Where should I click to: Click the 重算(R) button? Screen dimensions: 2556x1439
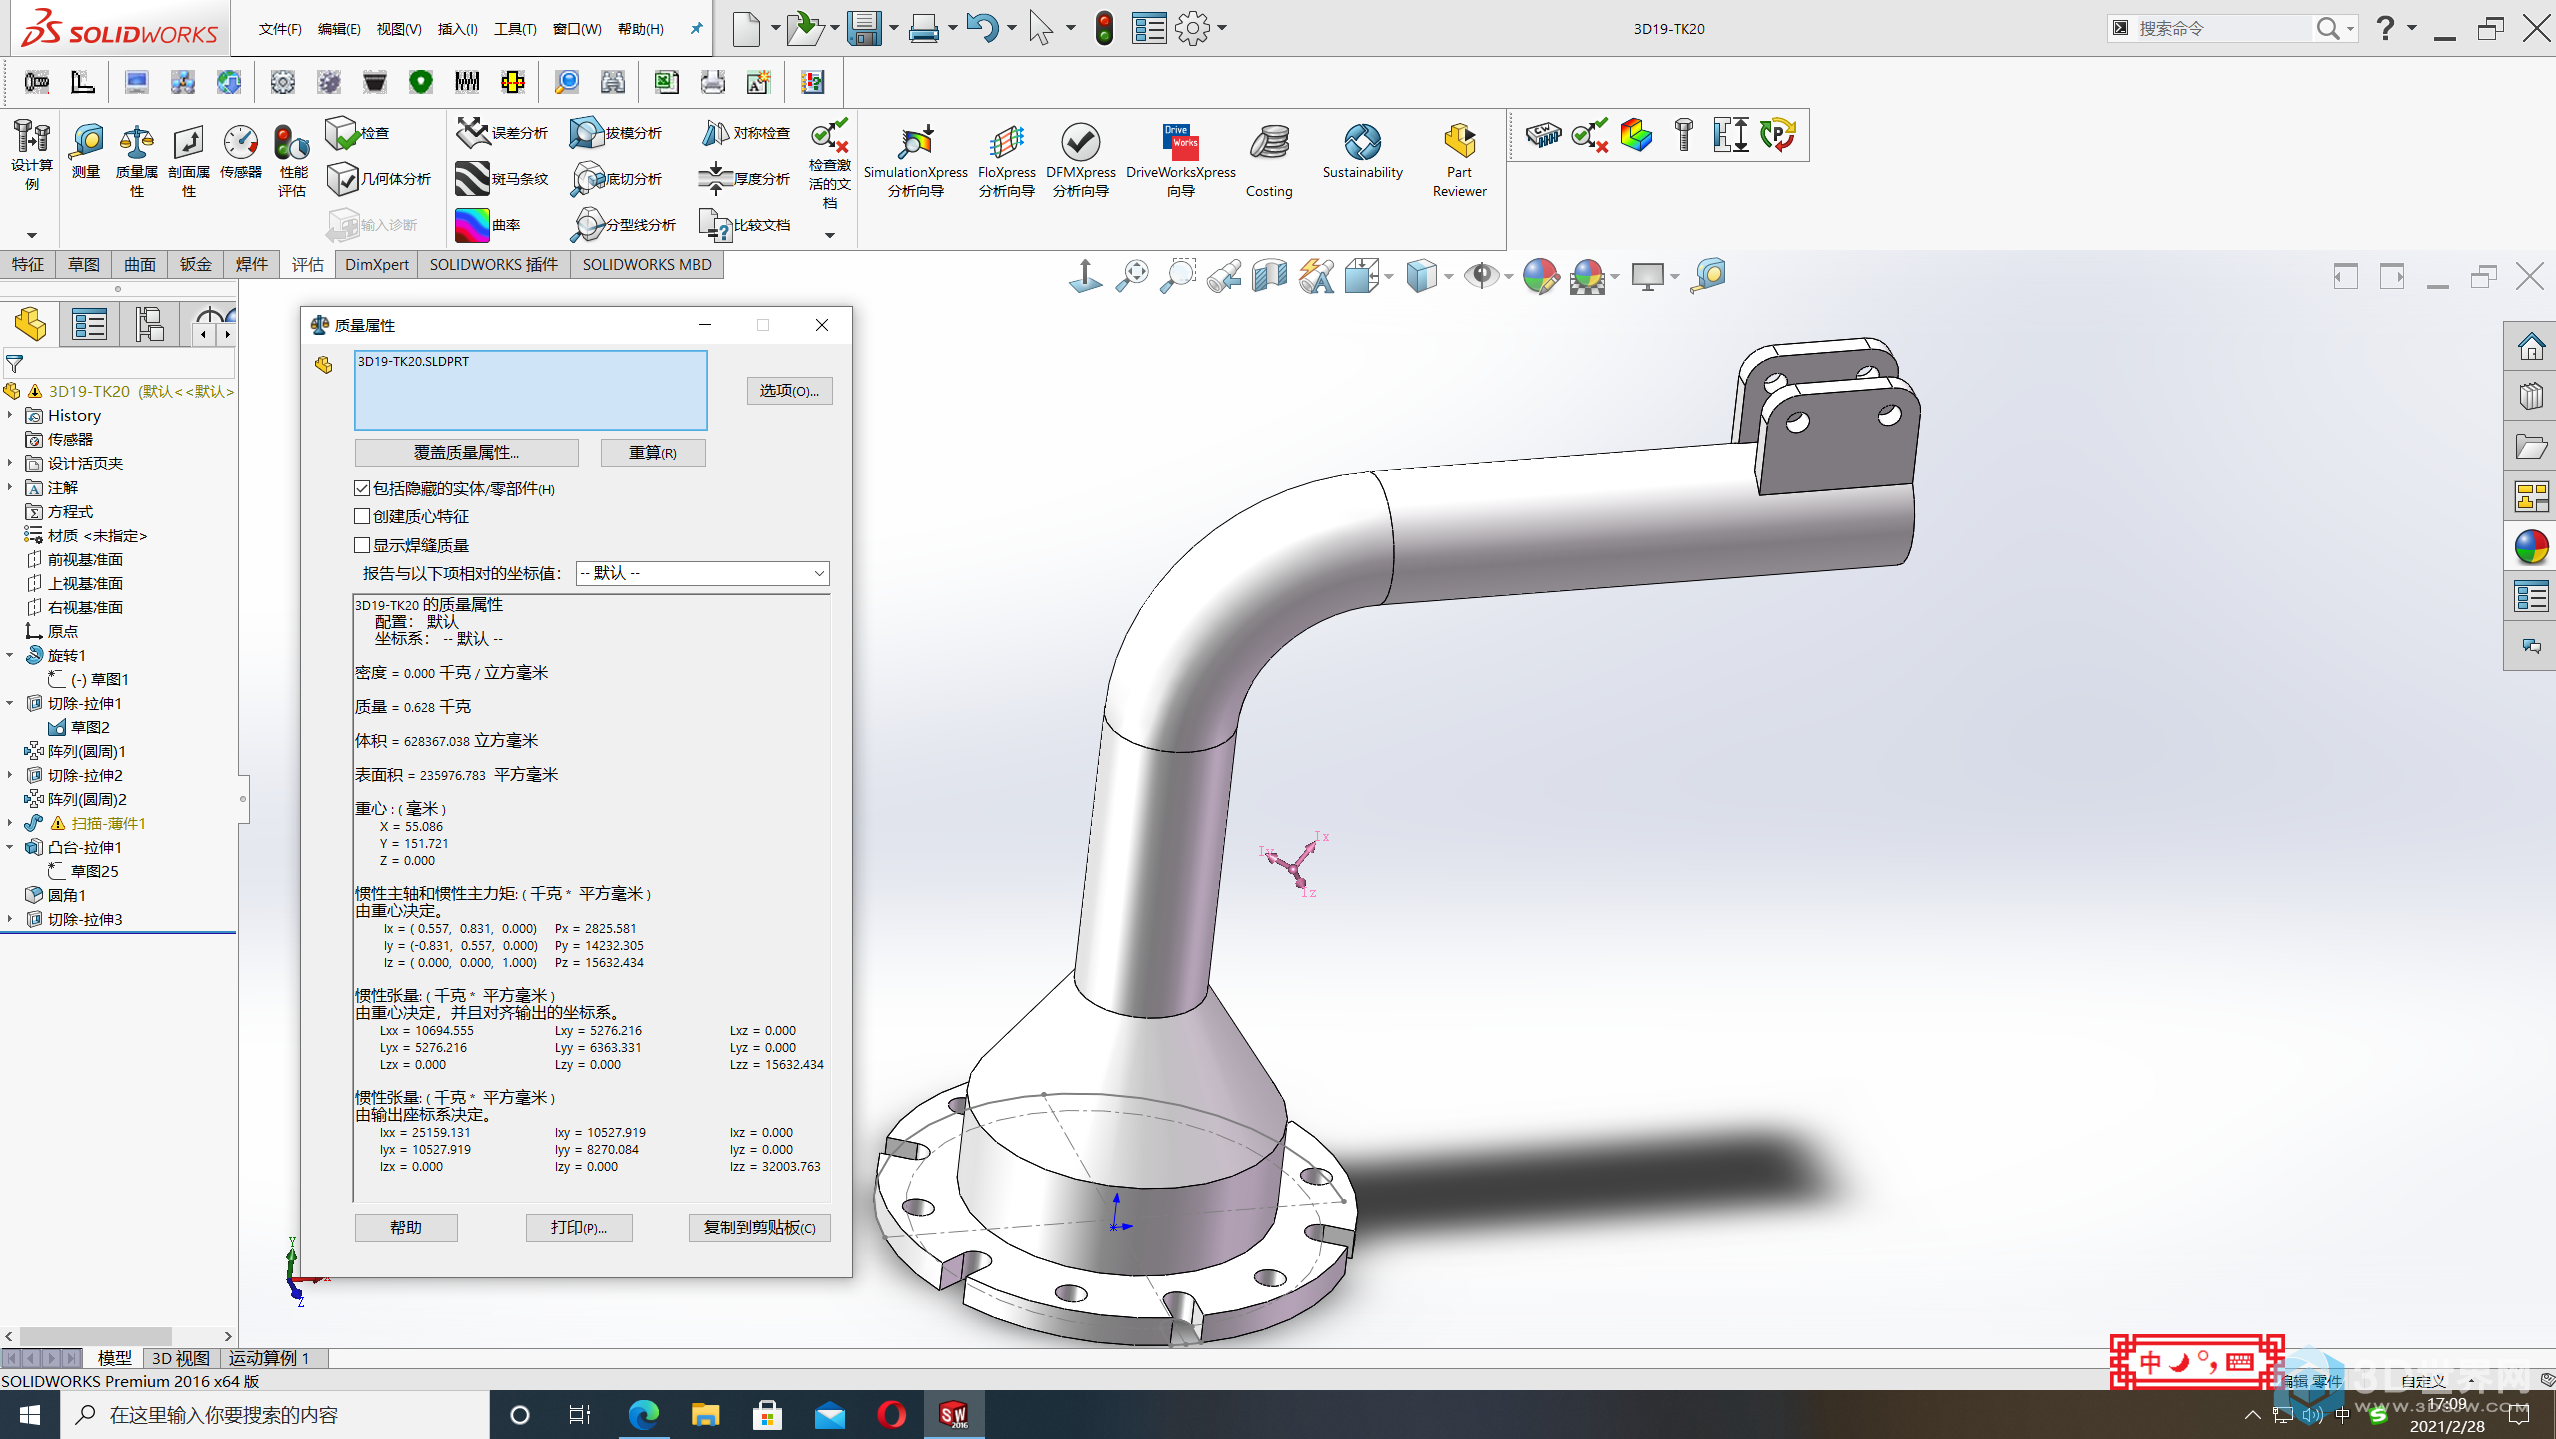pyautogui.click(x=653, y=453)
